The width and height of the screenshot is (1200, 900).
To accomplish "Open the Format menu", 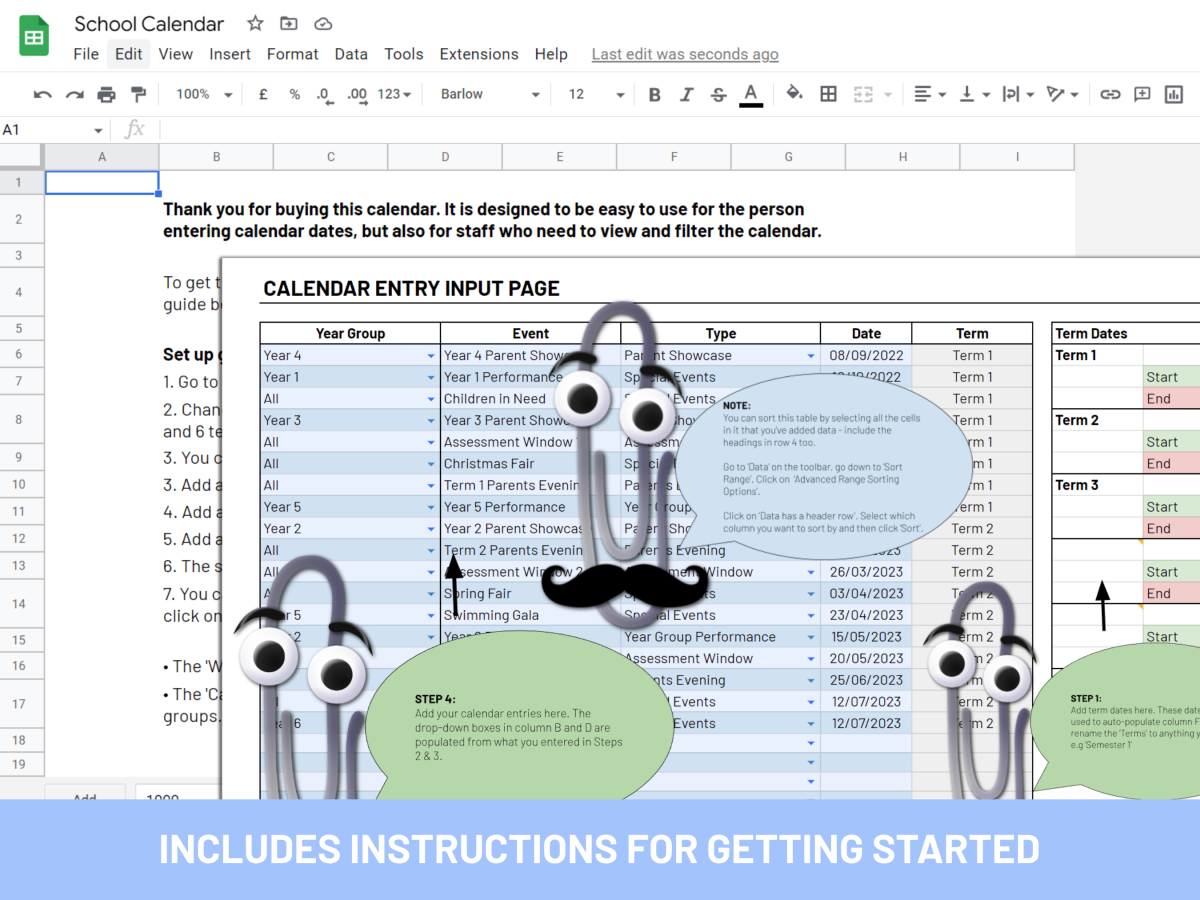I will click(292, 54).
